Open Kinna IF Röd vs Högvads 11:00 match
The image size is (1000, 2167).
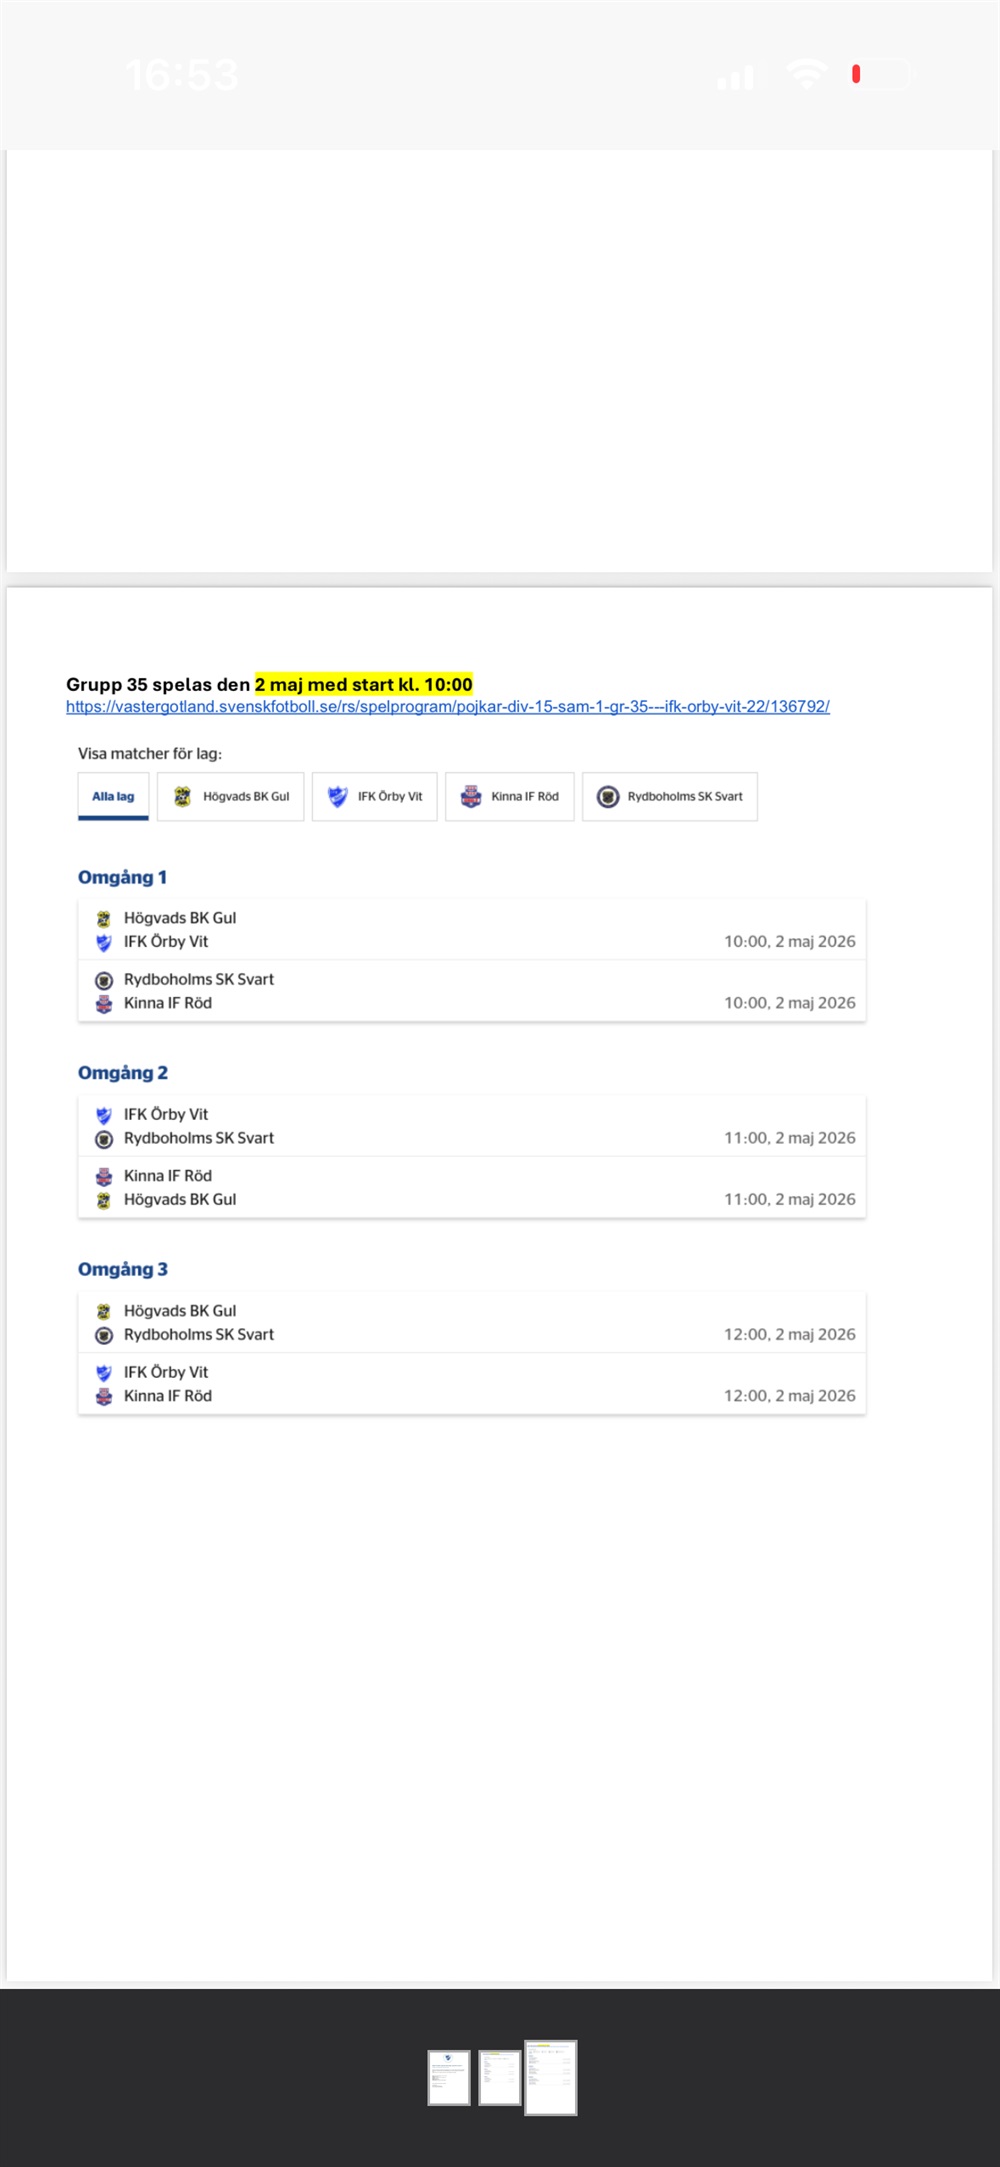471,1188
